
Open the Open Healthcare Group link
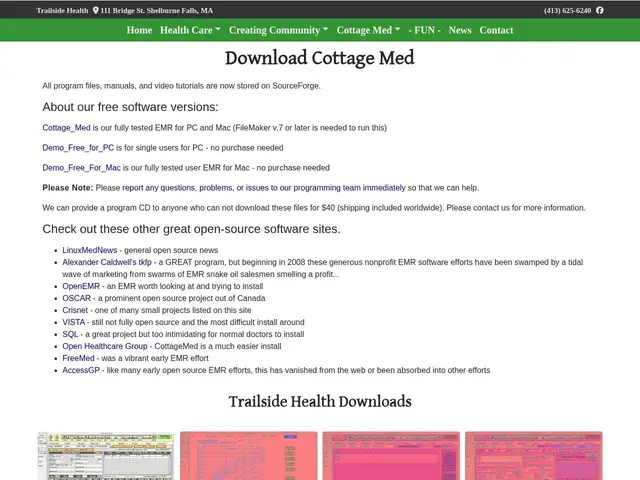click(104, 346)
